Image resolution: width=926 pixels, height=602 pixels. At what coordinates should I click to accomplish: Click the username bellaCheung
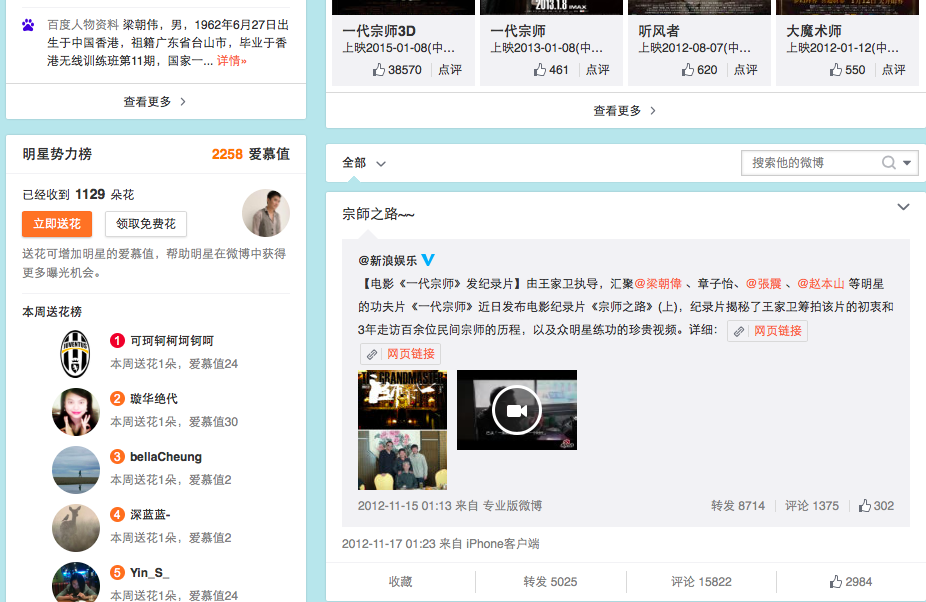(166, 457)
